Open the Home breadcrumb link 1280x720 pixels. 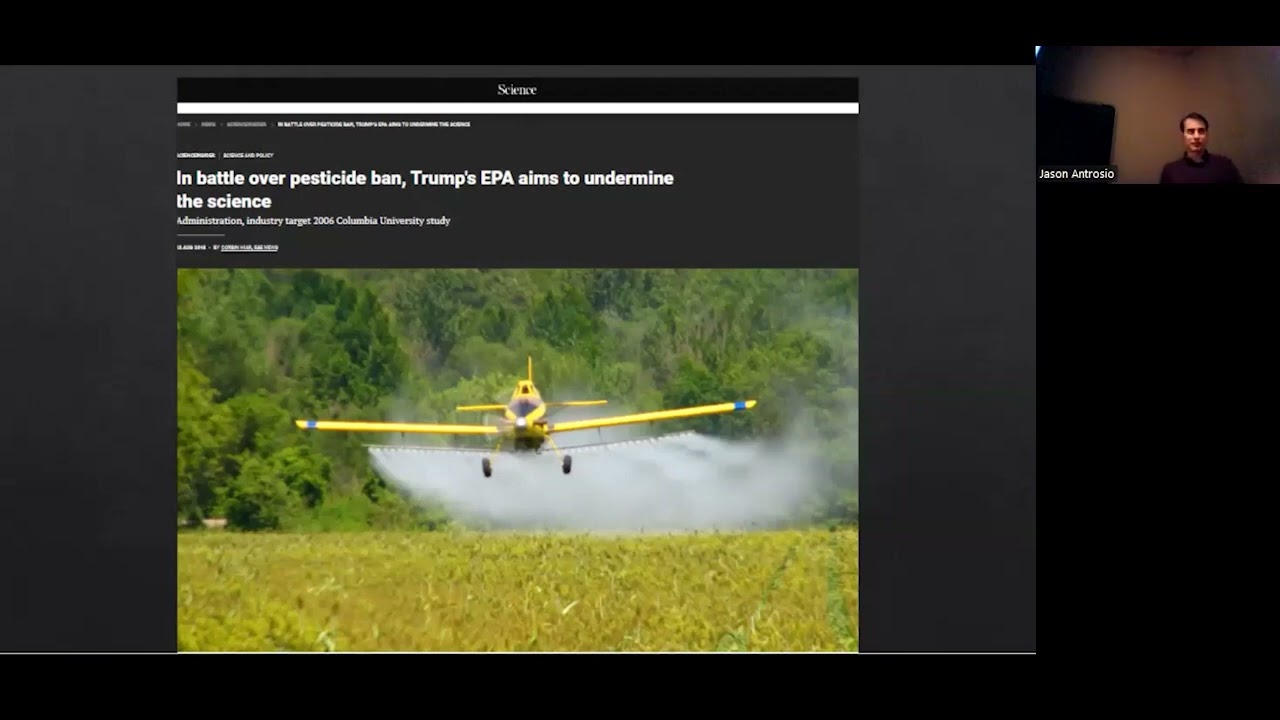184,124
